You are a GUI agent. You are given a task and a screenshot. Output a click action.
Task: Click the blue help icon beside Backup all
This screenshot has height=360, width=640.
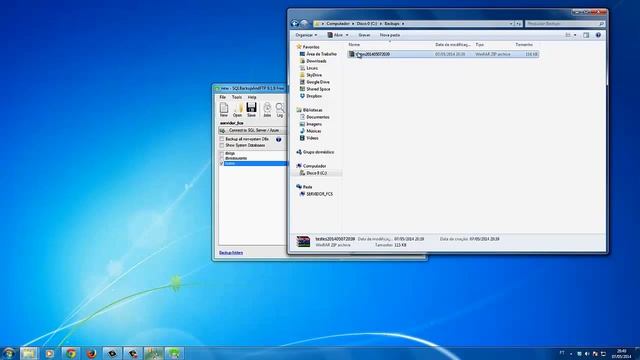(278, 140)
